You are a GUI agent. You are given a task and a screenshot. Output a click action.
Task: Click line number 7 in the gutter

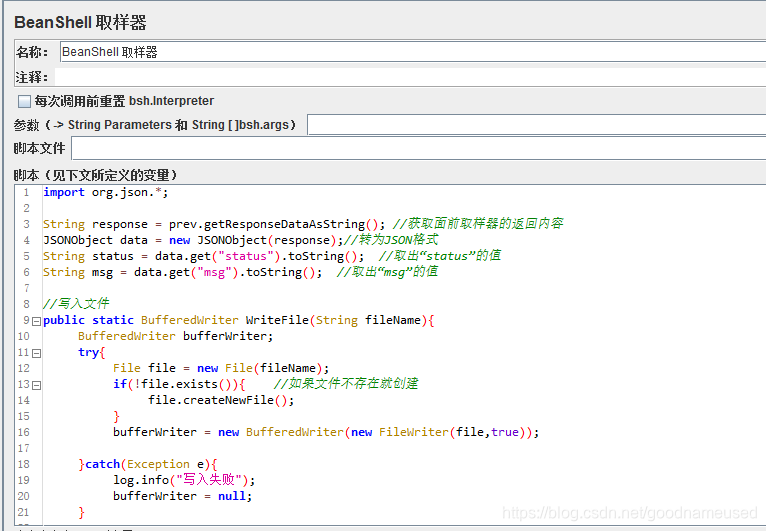tap(26, 288)
